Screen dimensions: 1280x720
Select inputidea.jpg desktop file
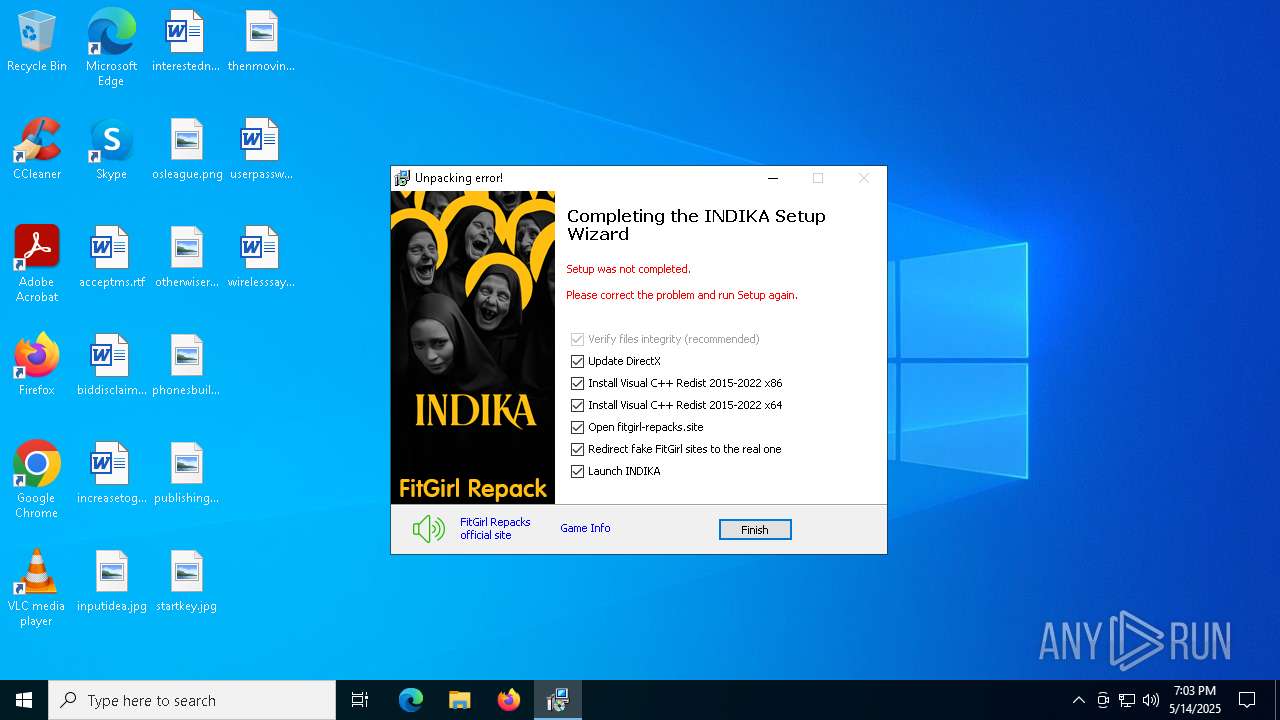click(111, 581)
